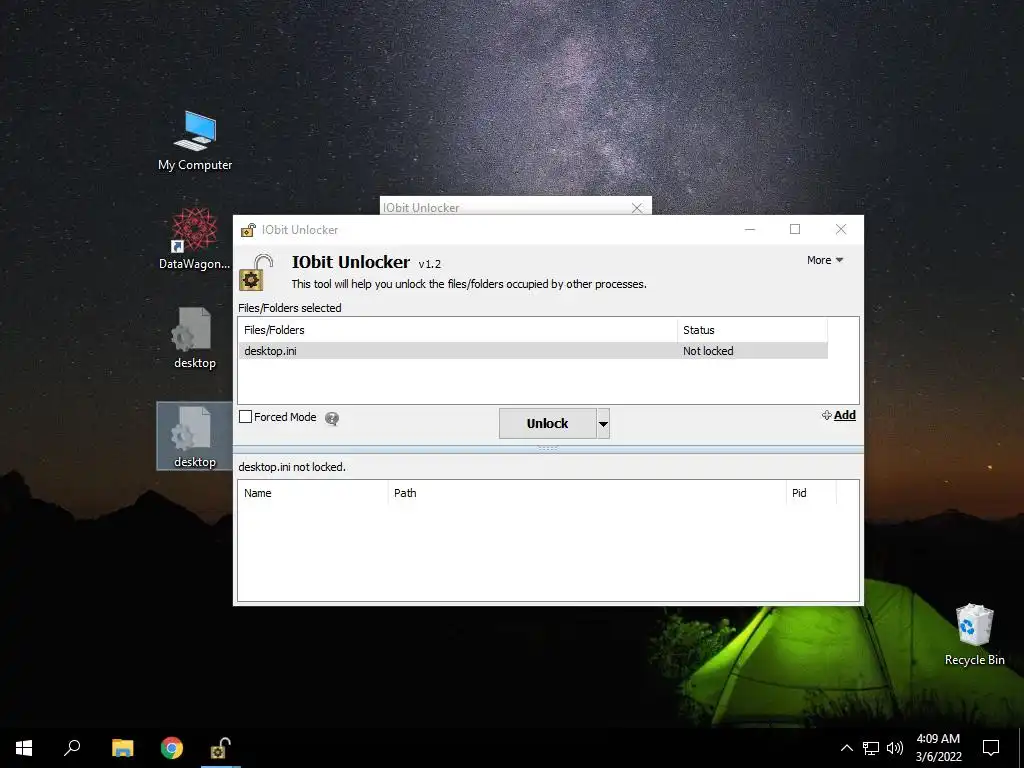Viewport: 1024px width, 768px height.
Task: Open My Computer desktop icon
Action: (195, 140)
